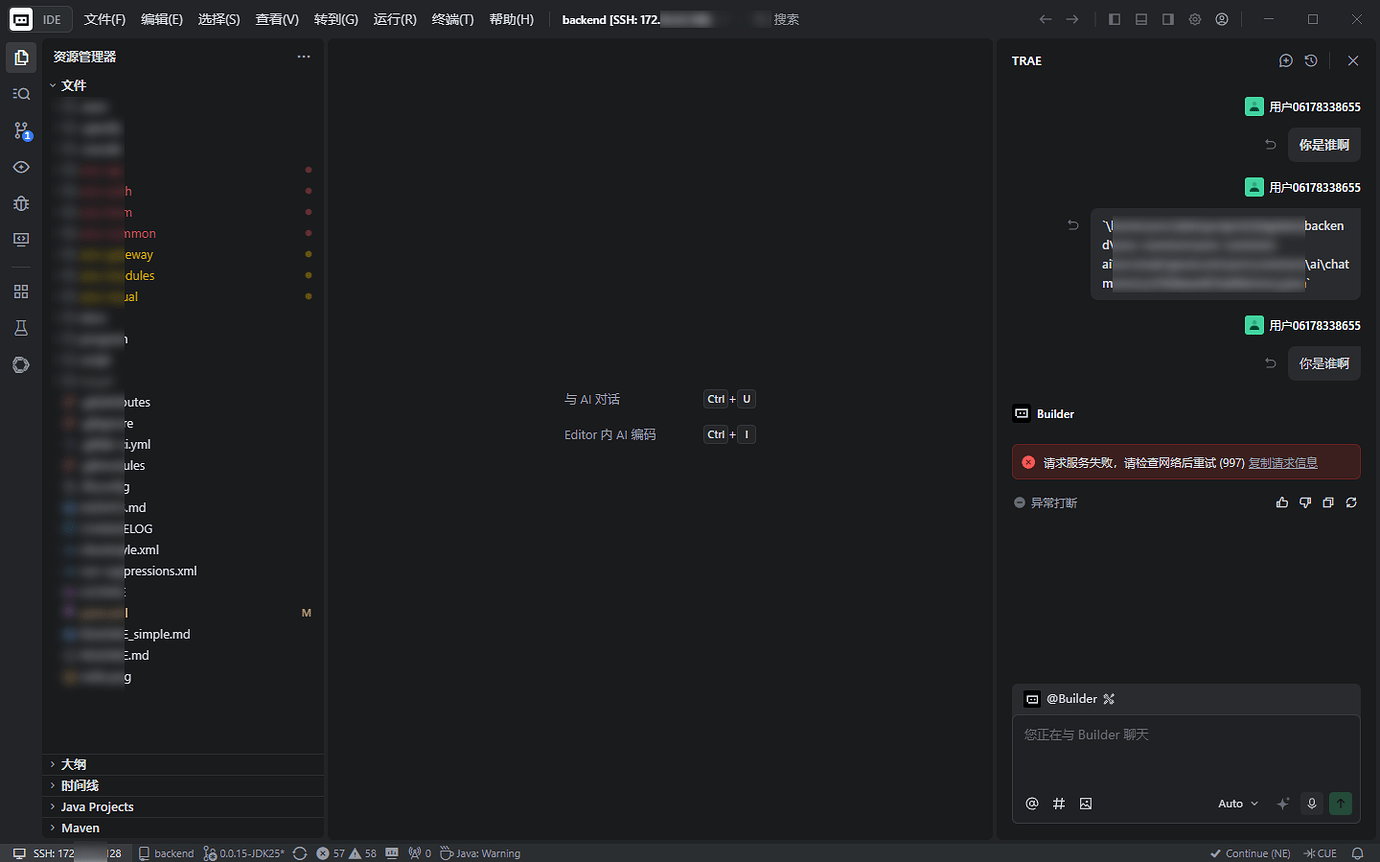Show notifications bell in status bar
Screen dimensions: 1380x862
(1357, 853)
